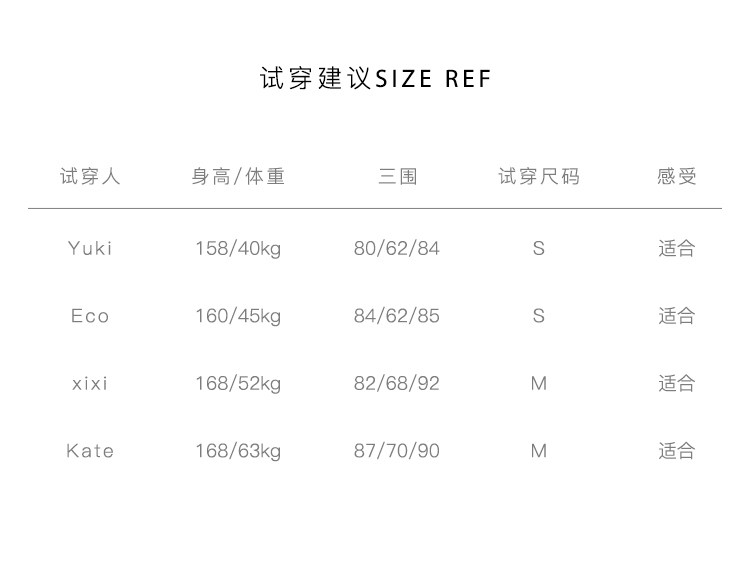Click 适合 in Kate's row
This screenshot has width=750, height=565.
tap(677, 451)
